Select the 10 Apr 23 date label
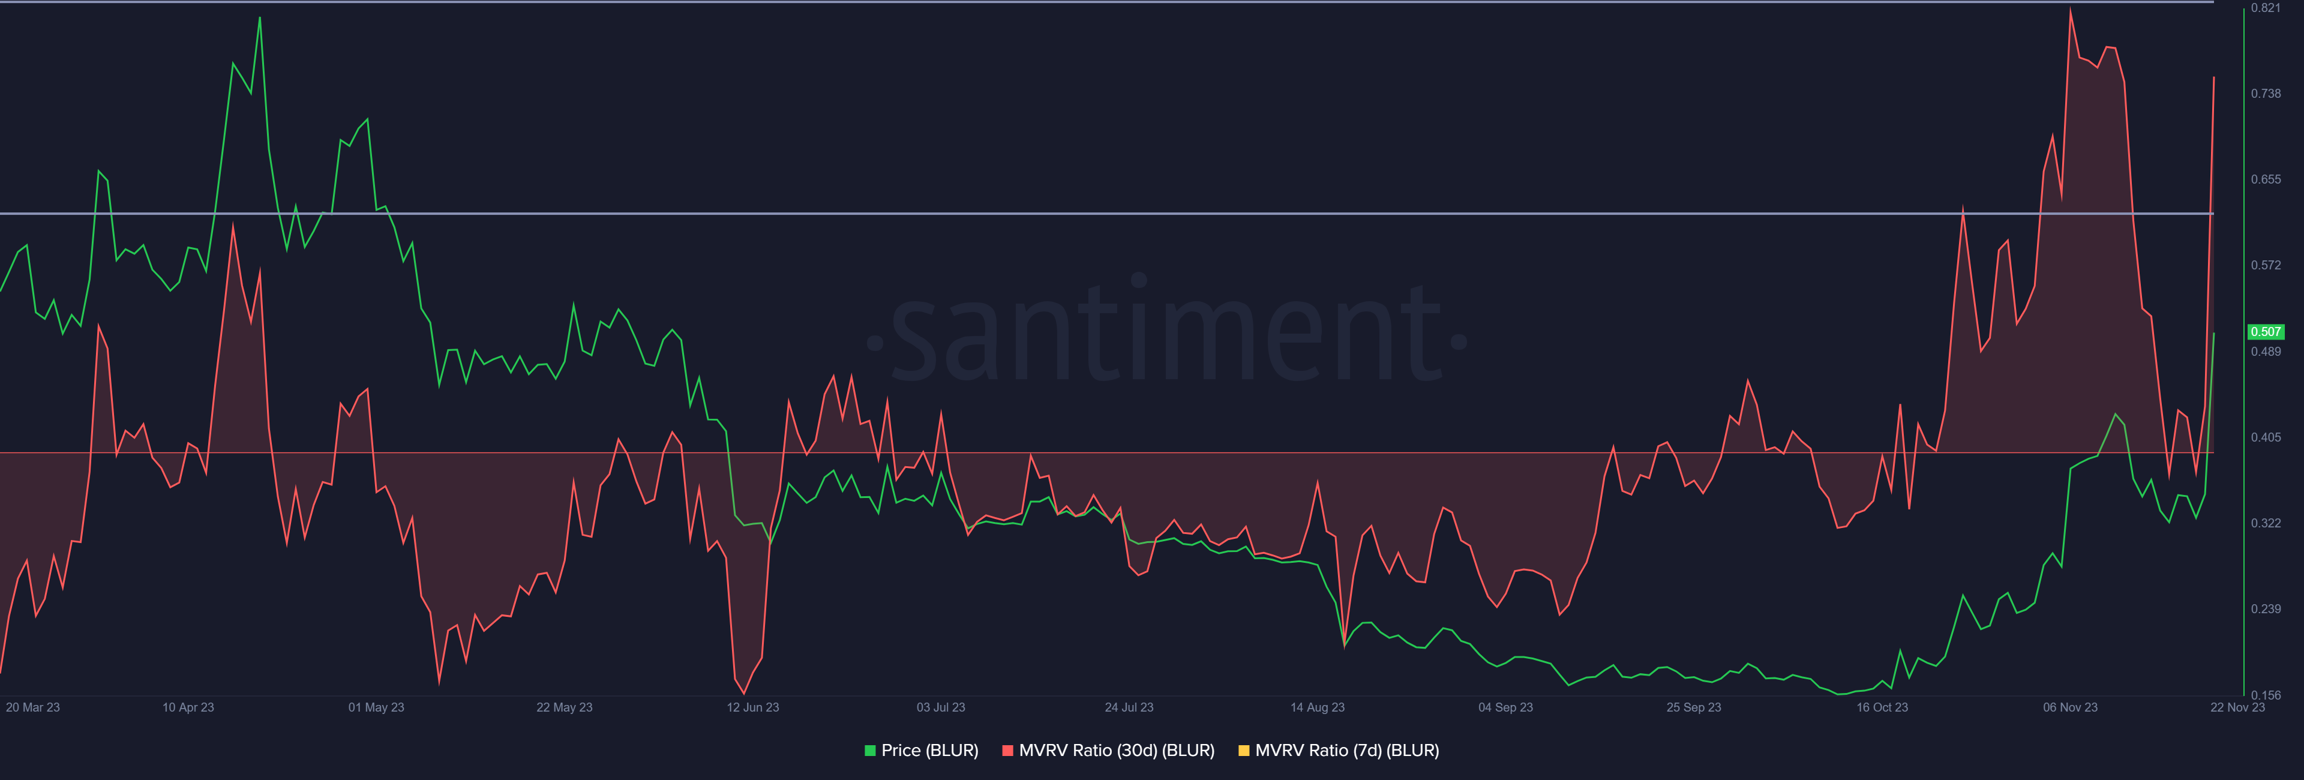This screenshot has height=780, width=2304. (x=188, y=707)
